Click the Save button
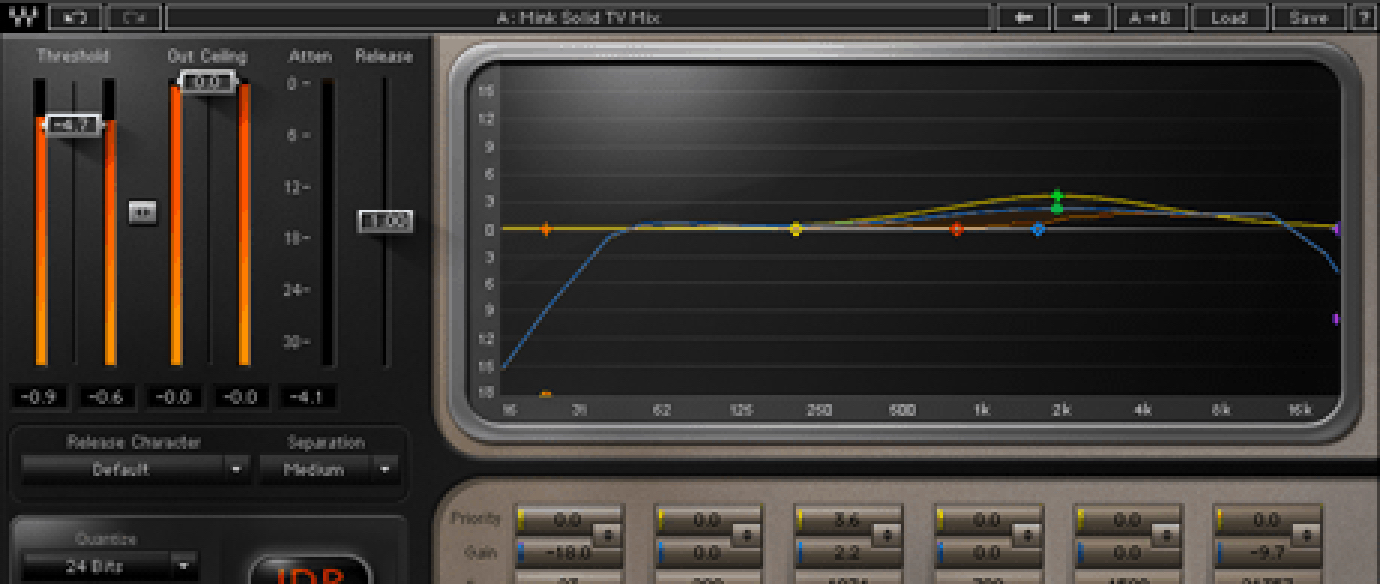Image resolution: width=1380 pixels, height=584 pixels. (1308, 17)
